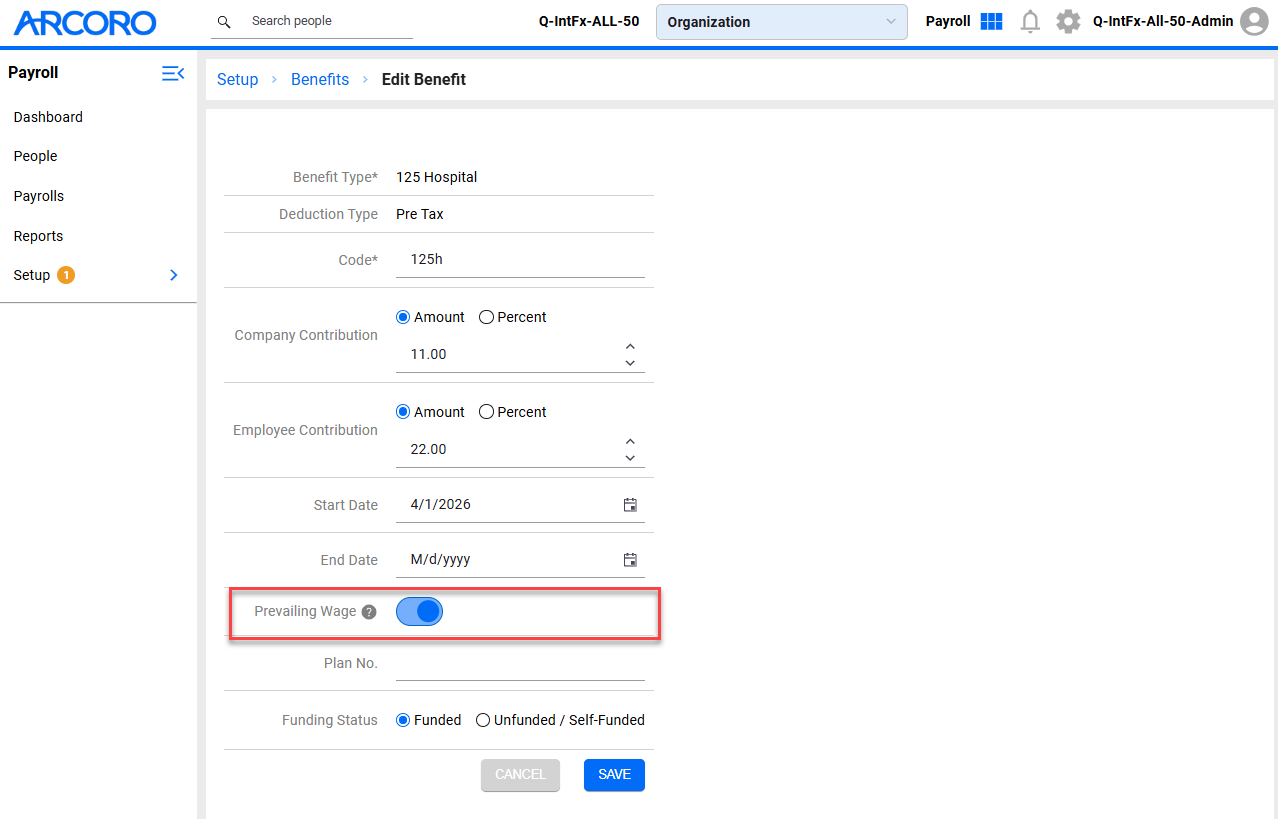Select Unfunded / Self-Funded status
The height and width of the screenshot is (819, 1278).
tap(483, 720)
